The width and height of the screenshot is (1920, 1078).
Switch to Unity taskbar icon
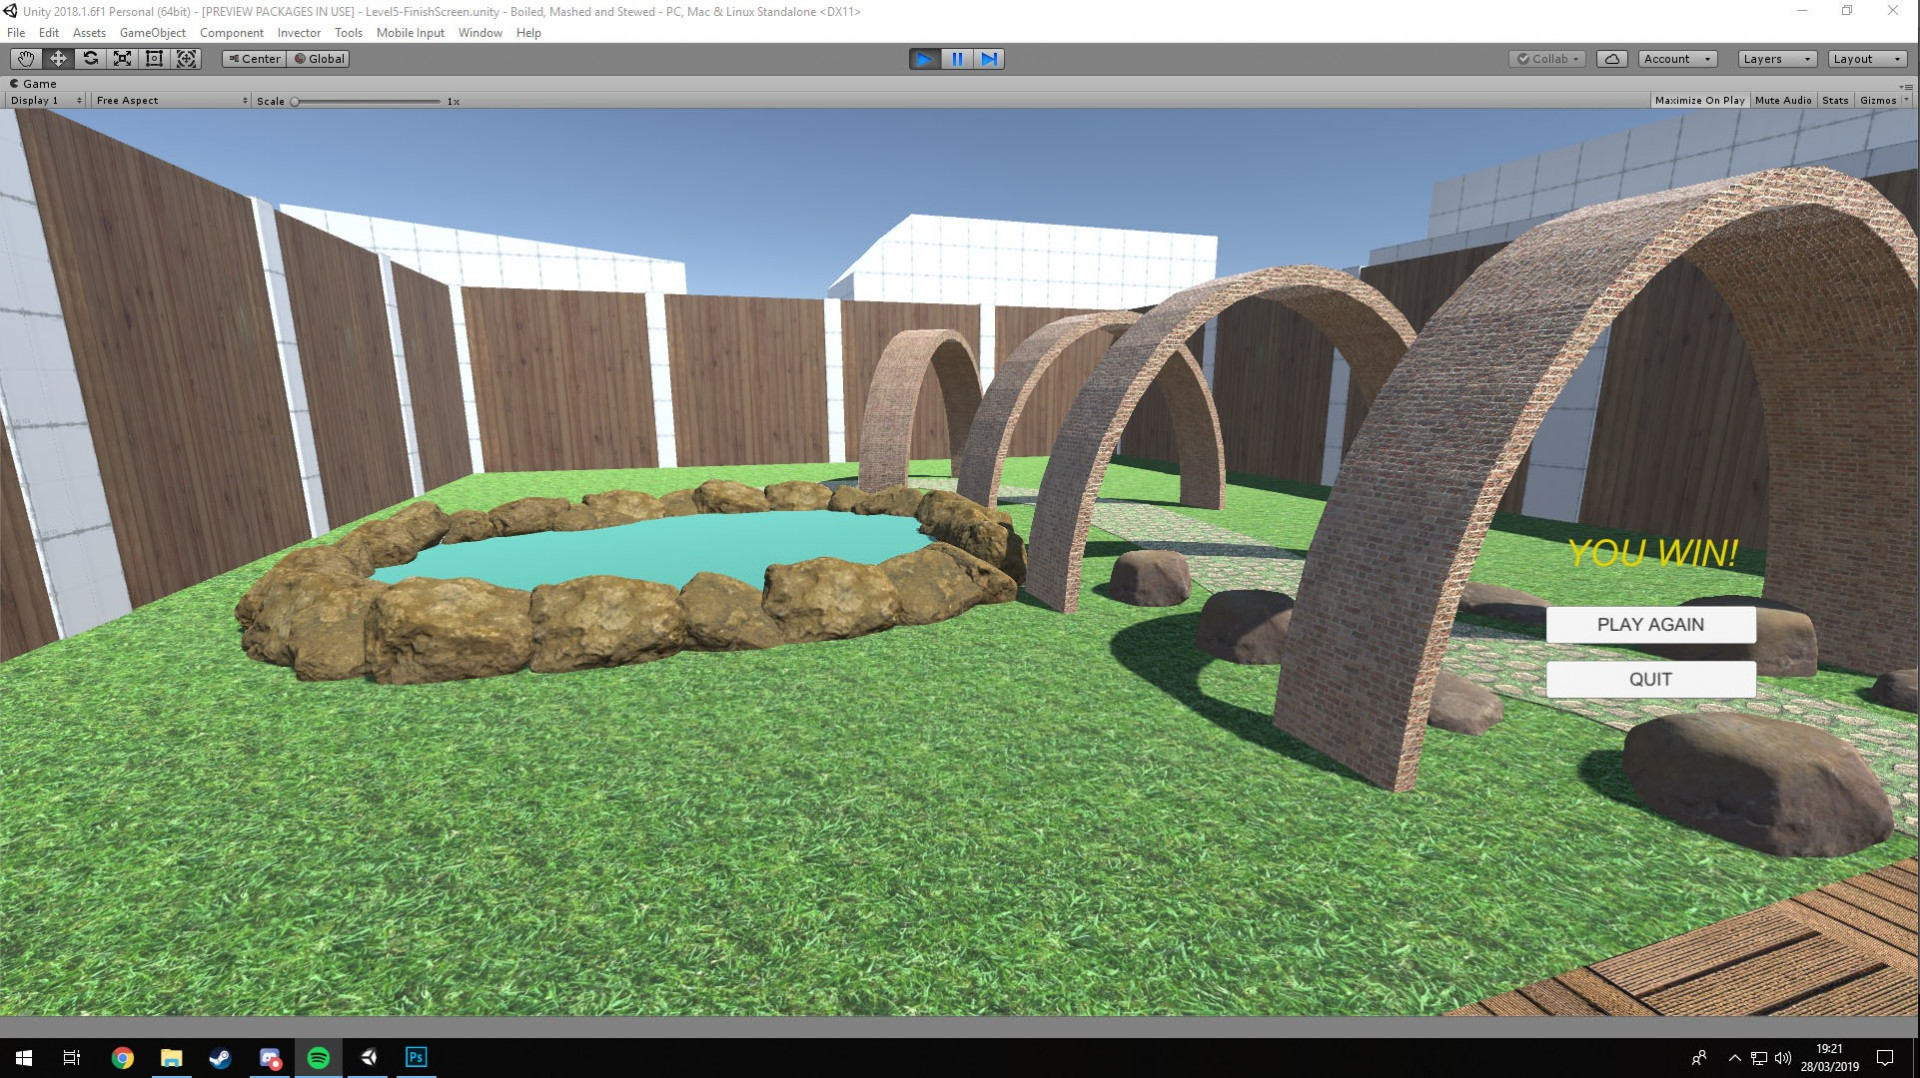click(x=368, y=1057)
